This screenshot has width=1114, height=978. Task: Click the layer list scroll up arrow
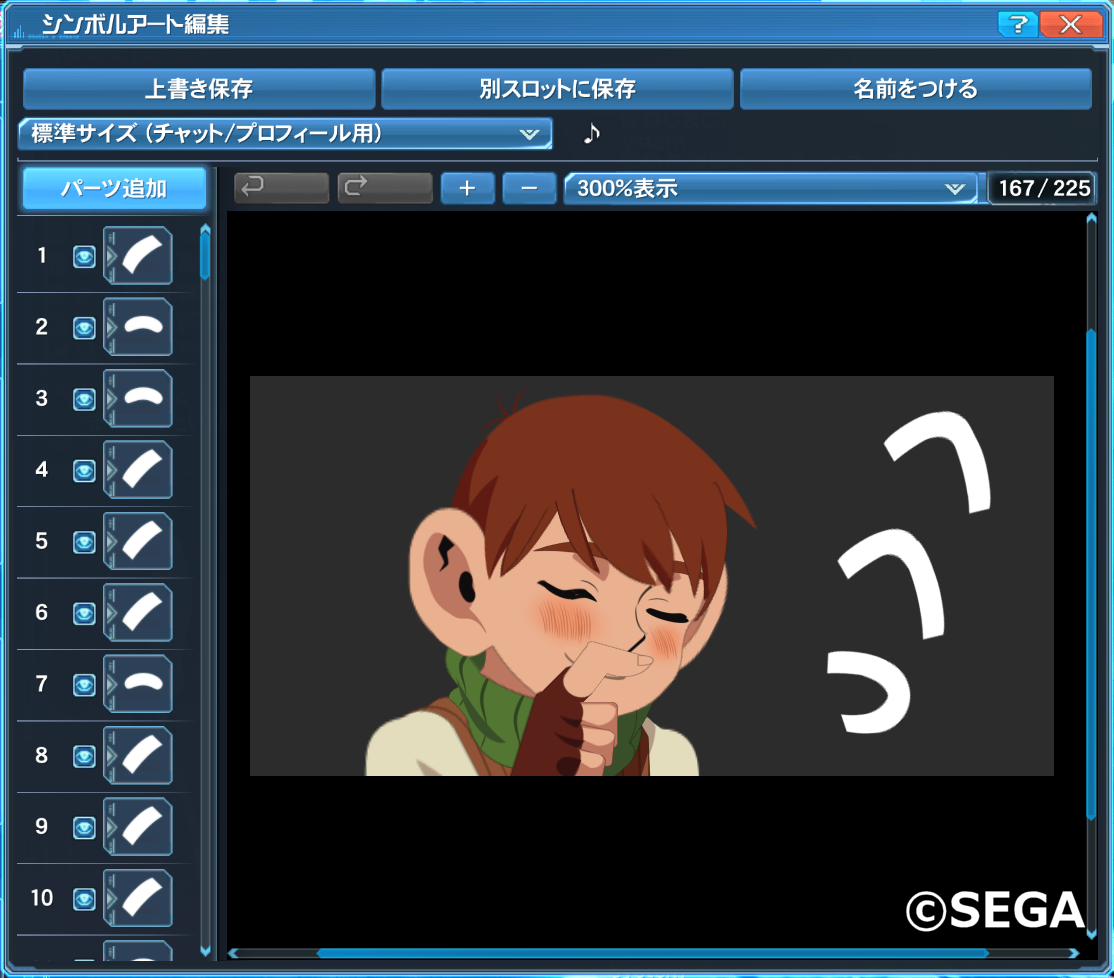[x=205, y=229]
